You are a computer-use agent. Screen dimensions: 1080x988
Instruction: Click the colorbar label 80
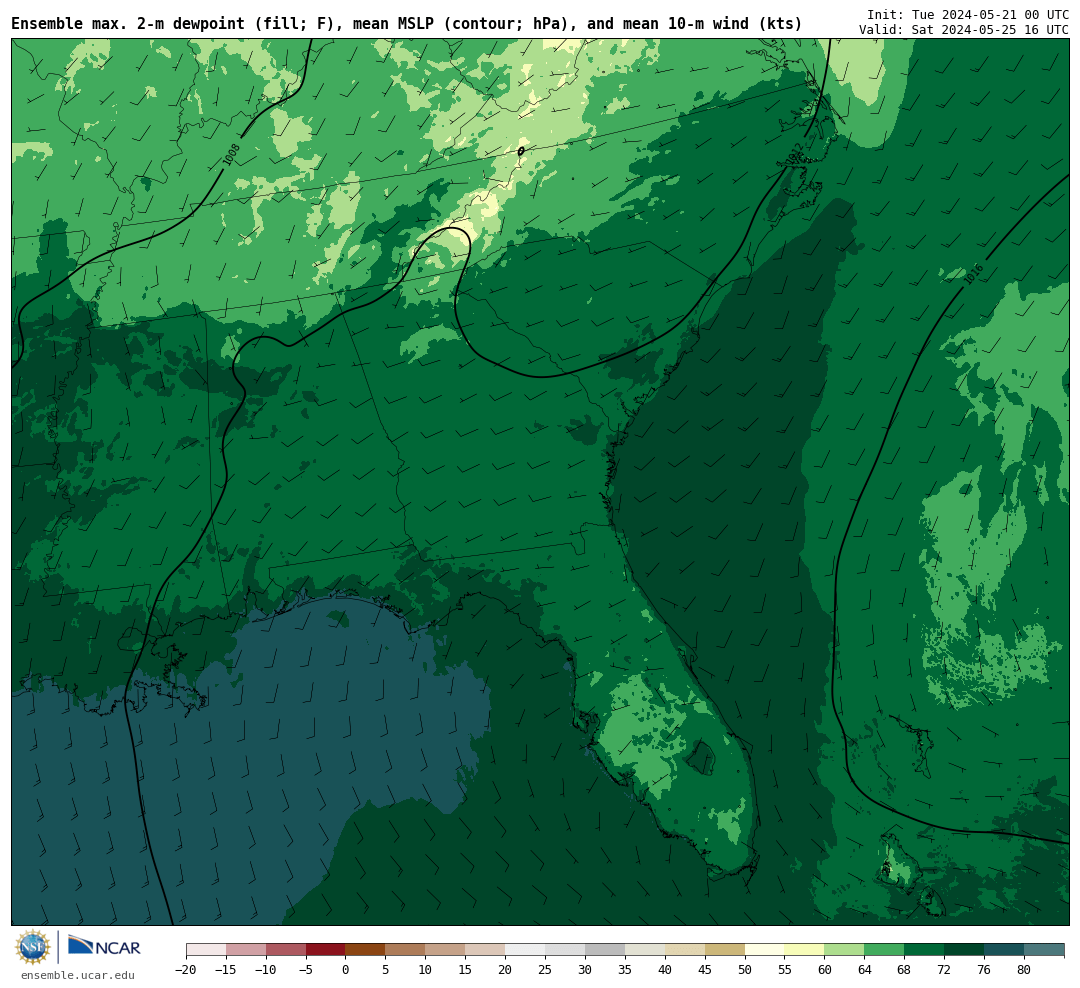1024,970
